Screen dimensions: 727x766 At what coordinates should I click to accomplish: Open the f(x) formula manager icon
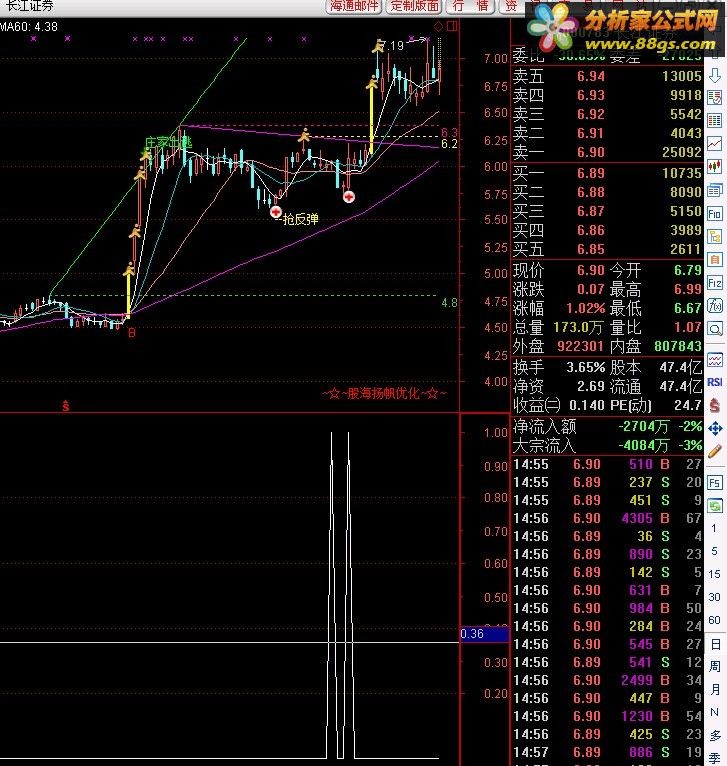point(715,306)
